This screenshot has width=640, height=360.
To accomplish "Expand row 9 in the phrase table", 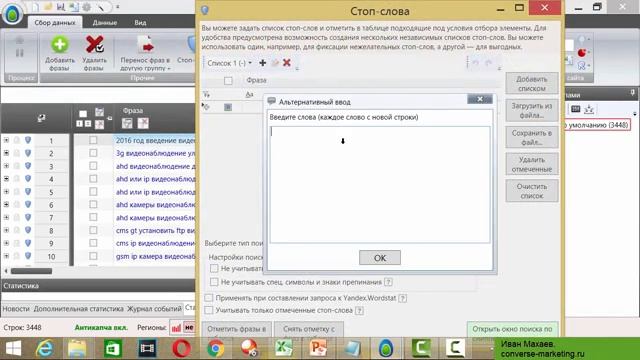I will 6,243.
